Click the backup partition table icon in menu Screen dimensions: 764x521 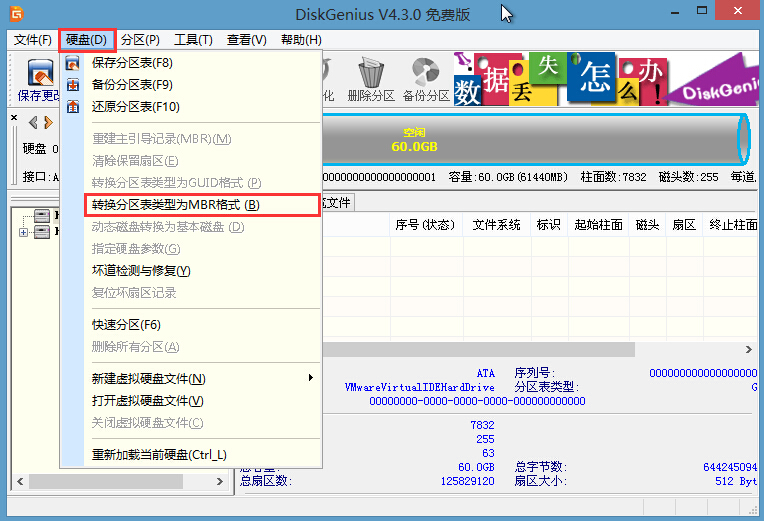coord(72,85)
